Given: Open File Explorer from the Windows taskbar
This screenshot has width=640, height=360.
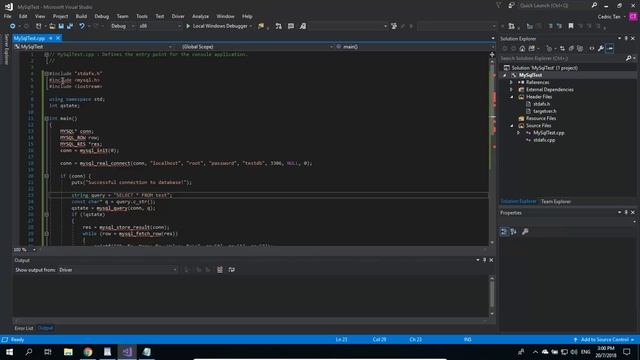Looking at the screenshot, I should point(68,352).
